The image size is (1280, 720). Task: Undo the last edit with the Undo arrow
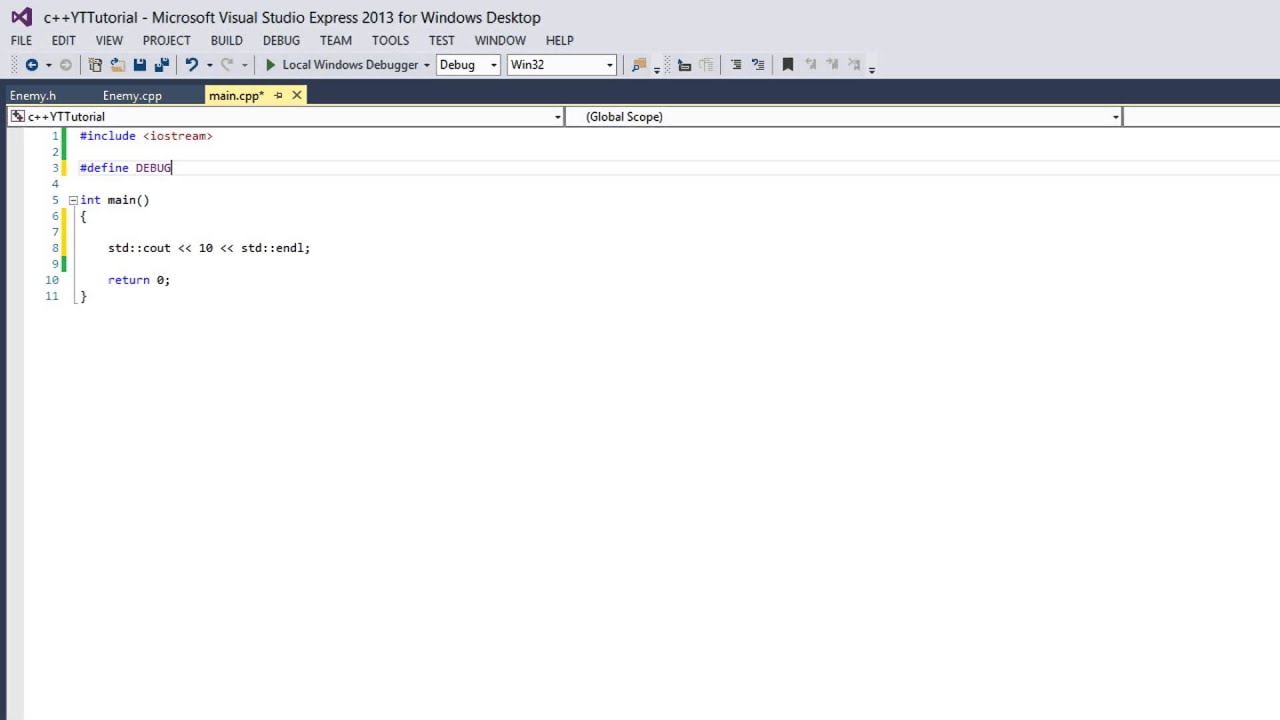(x=192, y=65)
